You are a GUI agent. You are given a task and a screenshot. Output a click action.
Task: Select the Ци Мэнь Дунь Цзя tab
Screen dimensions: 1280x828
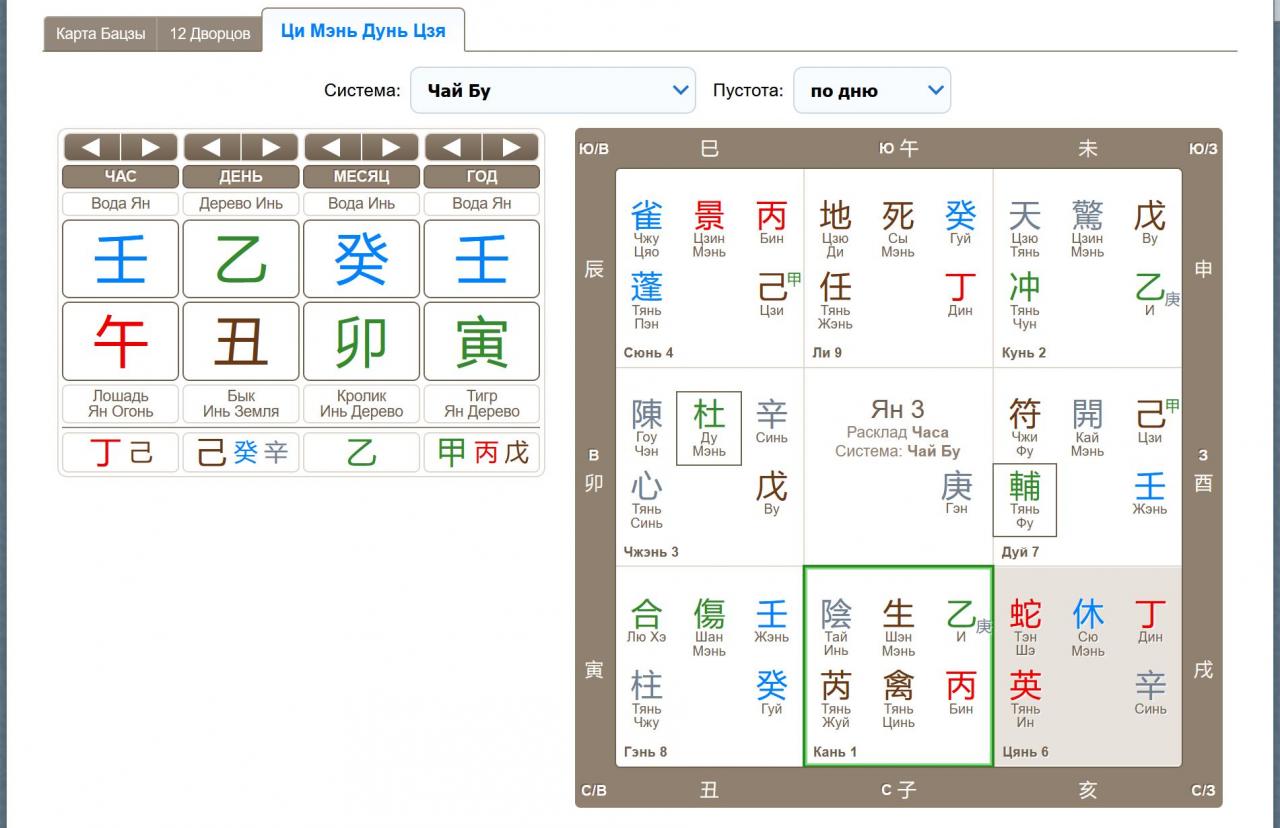coord(363,31)
